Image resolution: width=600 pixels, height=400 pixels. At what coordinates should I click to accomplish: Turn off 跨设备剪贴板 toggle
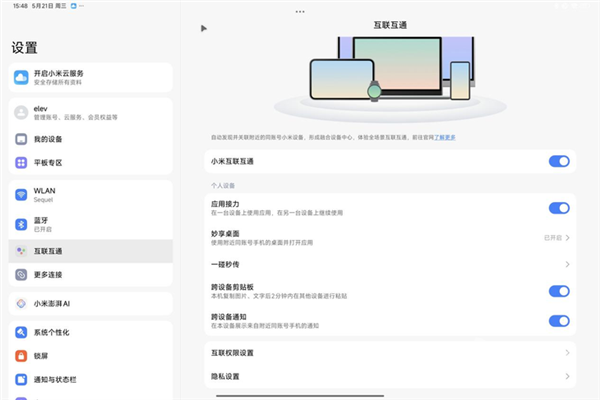(x=559, y=292)
